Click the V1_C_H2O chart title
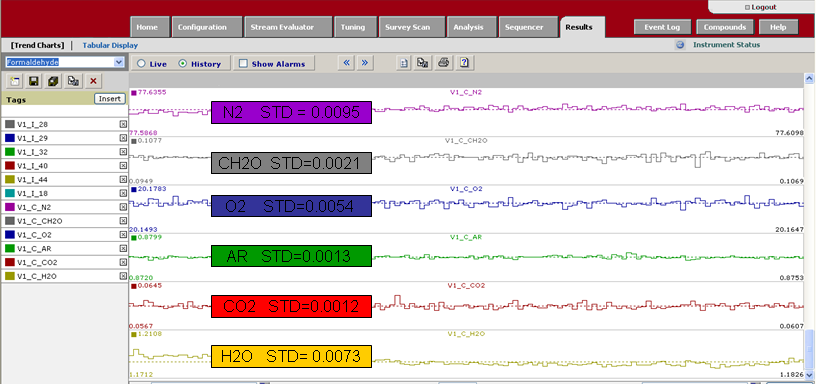Screen dimensions: 816x384 click(466, 334)
